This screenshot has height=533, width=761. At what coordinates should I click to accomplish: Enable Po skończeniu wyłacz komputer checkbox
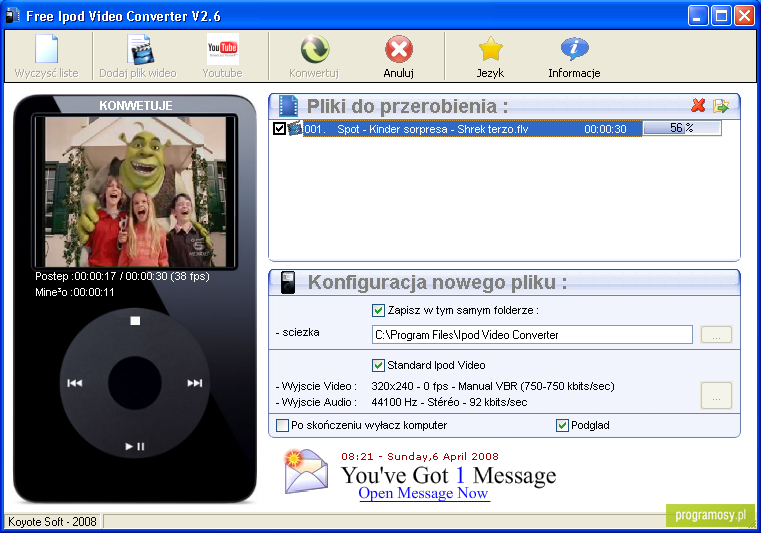pos(282,425)
